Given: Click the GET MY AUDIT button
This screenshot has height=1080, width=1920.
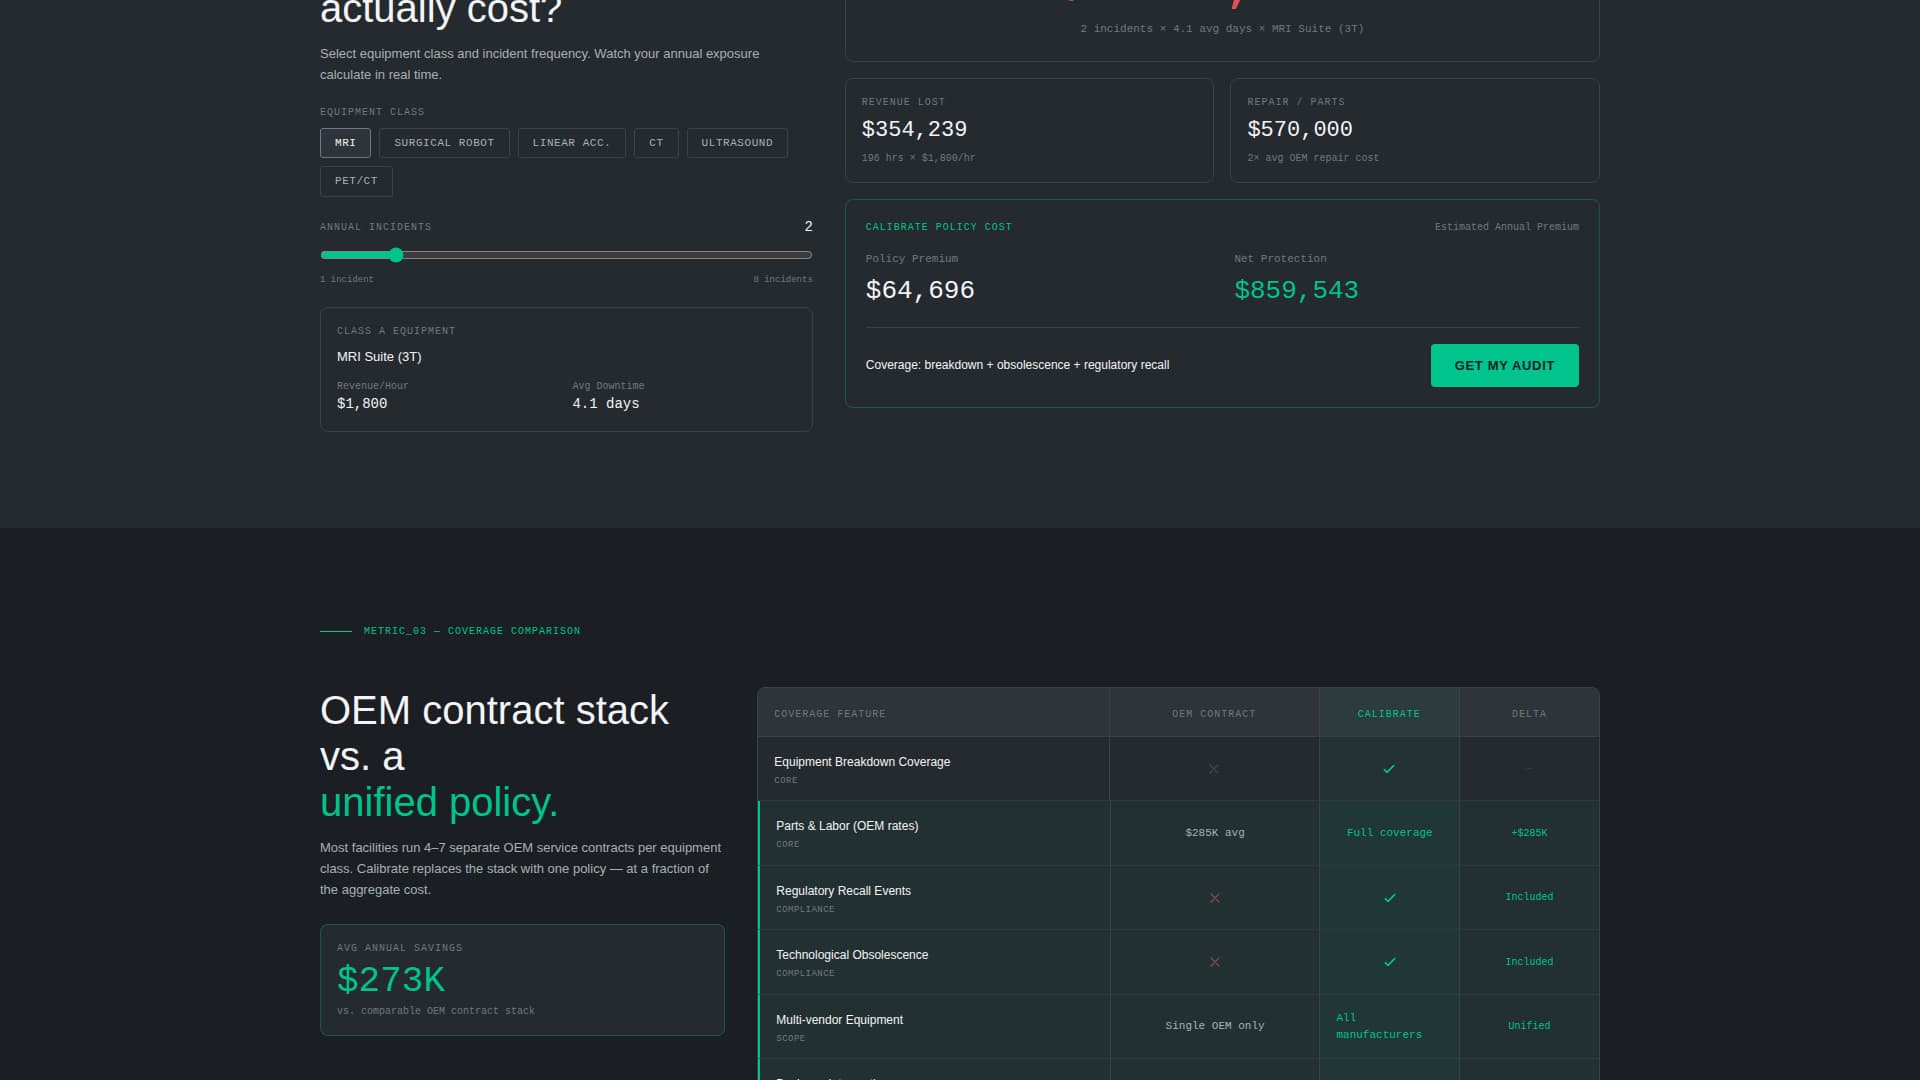Looking at the screenshot, I should point(1504,365).
